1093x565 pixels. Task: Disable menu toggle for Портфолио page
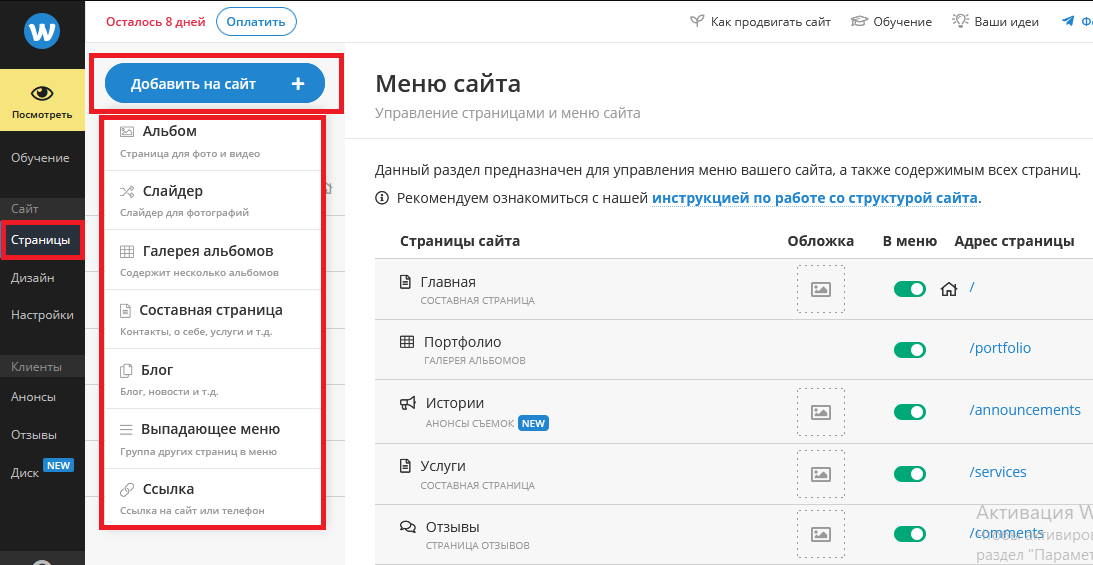click(x=909, y=350)
